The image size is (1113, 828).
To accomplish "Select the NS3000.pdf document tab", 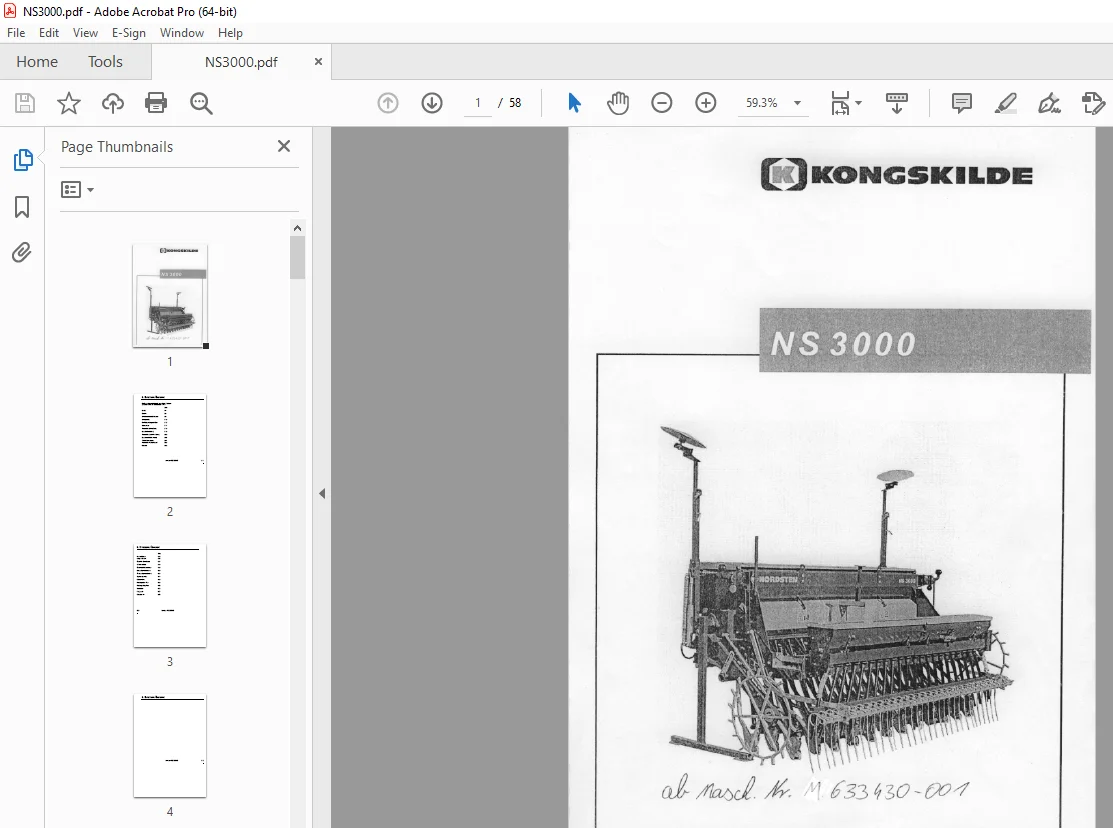I will (241, 62).
